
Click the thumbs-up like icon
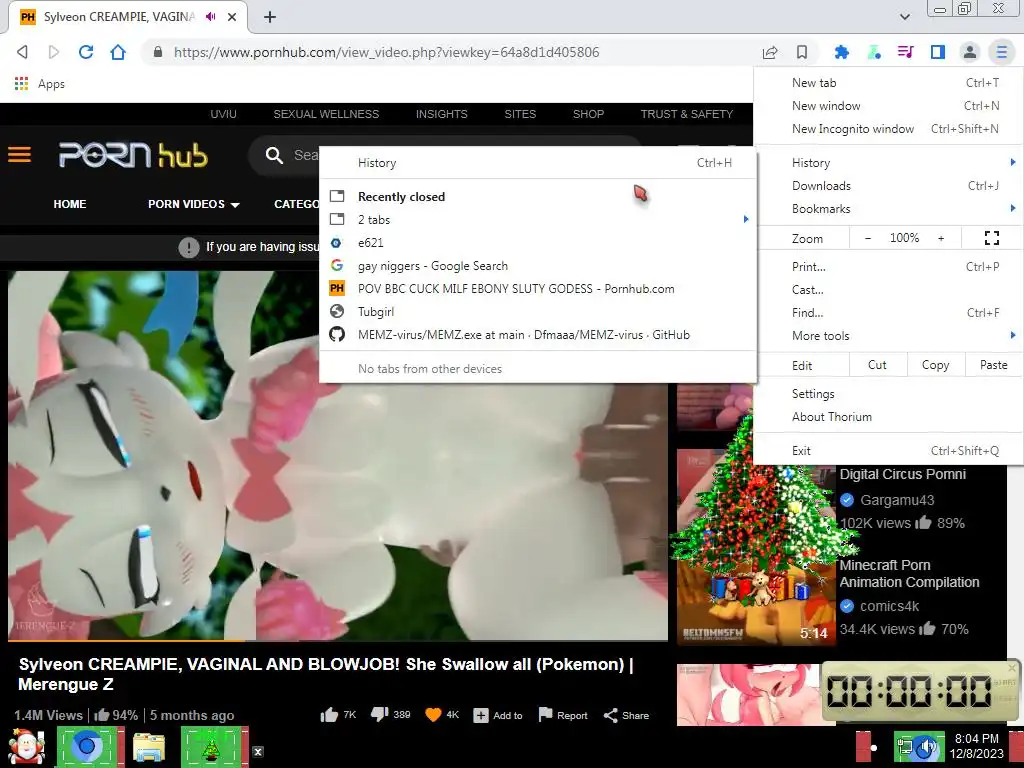click(x=329, y=715)
